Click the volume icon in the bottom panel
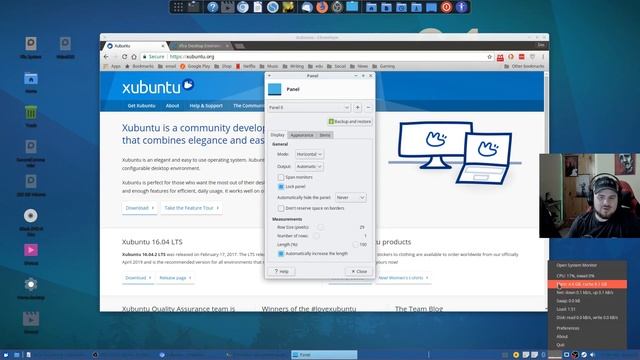Screen dimensions: 640x360 [x=592, y=355]
